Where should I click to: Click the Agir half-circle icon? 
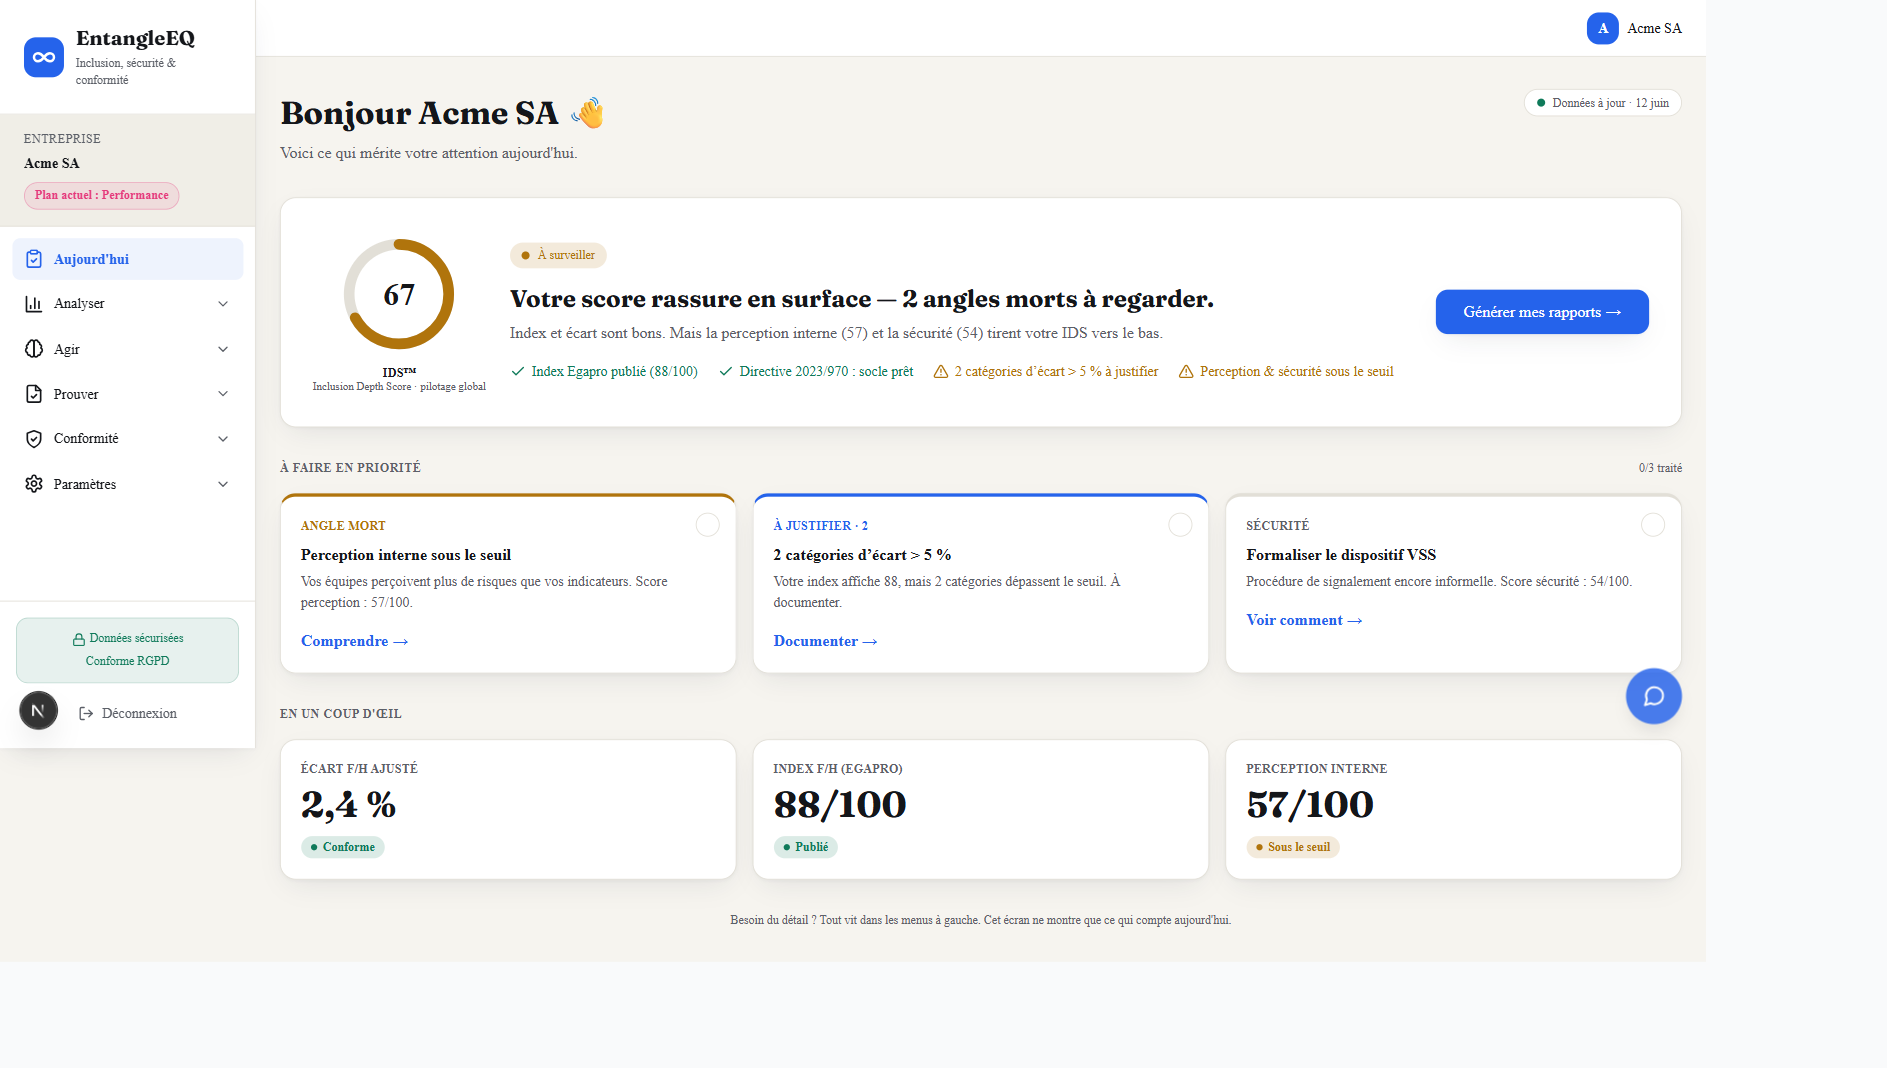(x=34, y=349)
